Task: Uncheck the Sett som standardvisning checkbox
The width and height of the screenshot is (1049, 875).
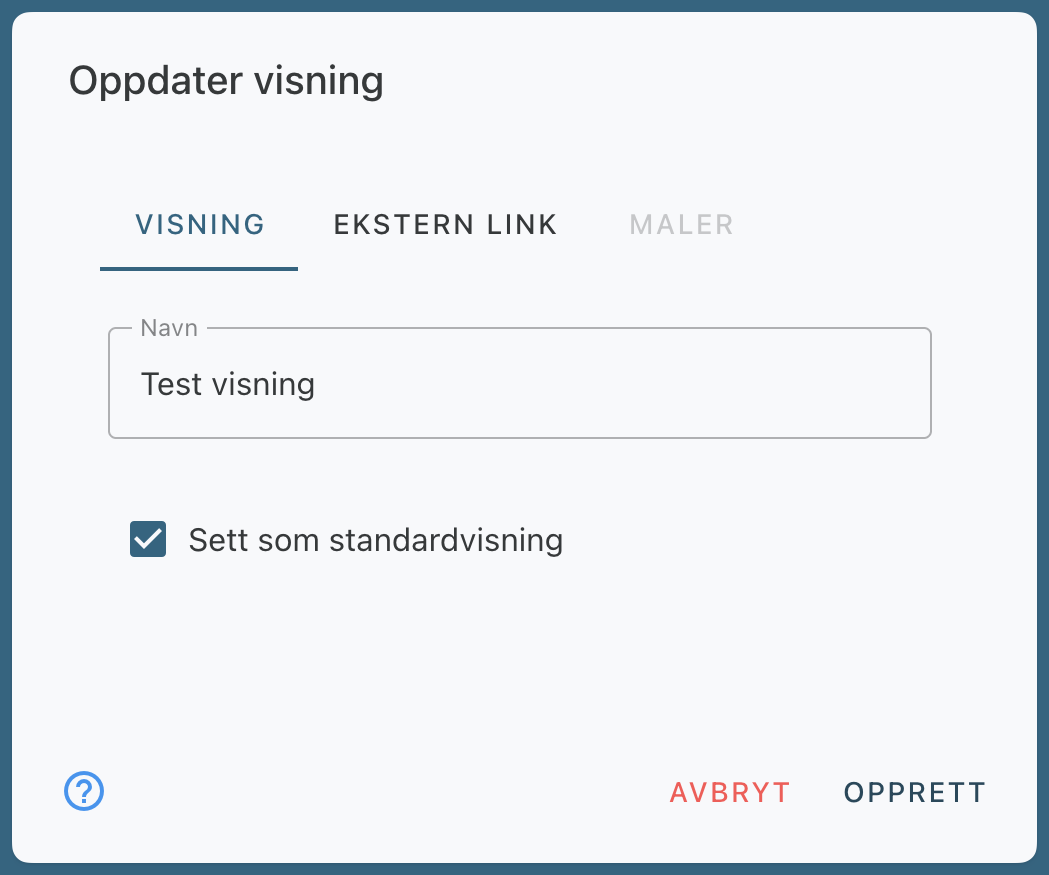Action: (148, 540)
